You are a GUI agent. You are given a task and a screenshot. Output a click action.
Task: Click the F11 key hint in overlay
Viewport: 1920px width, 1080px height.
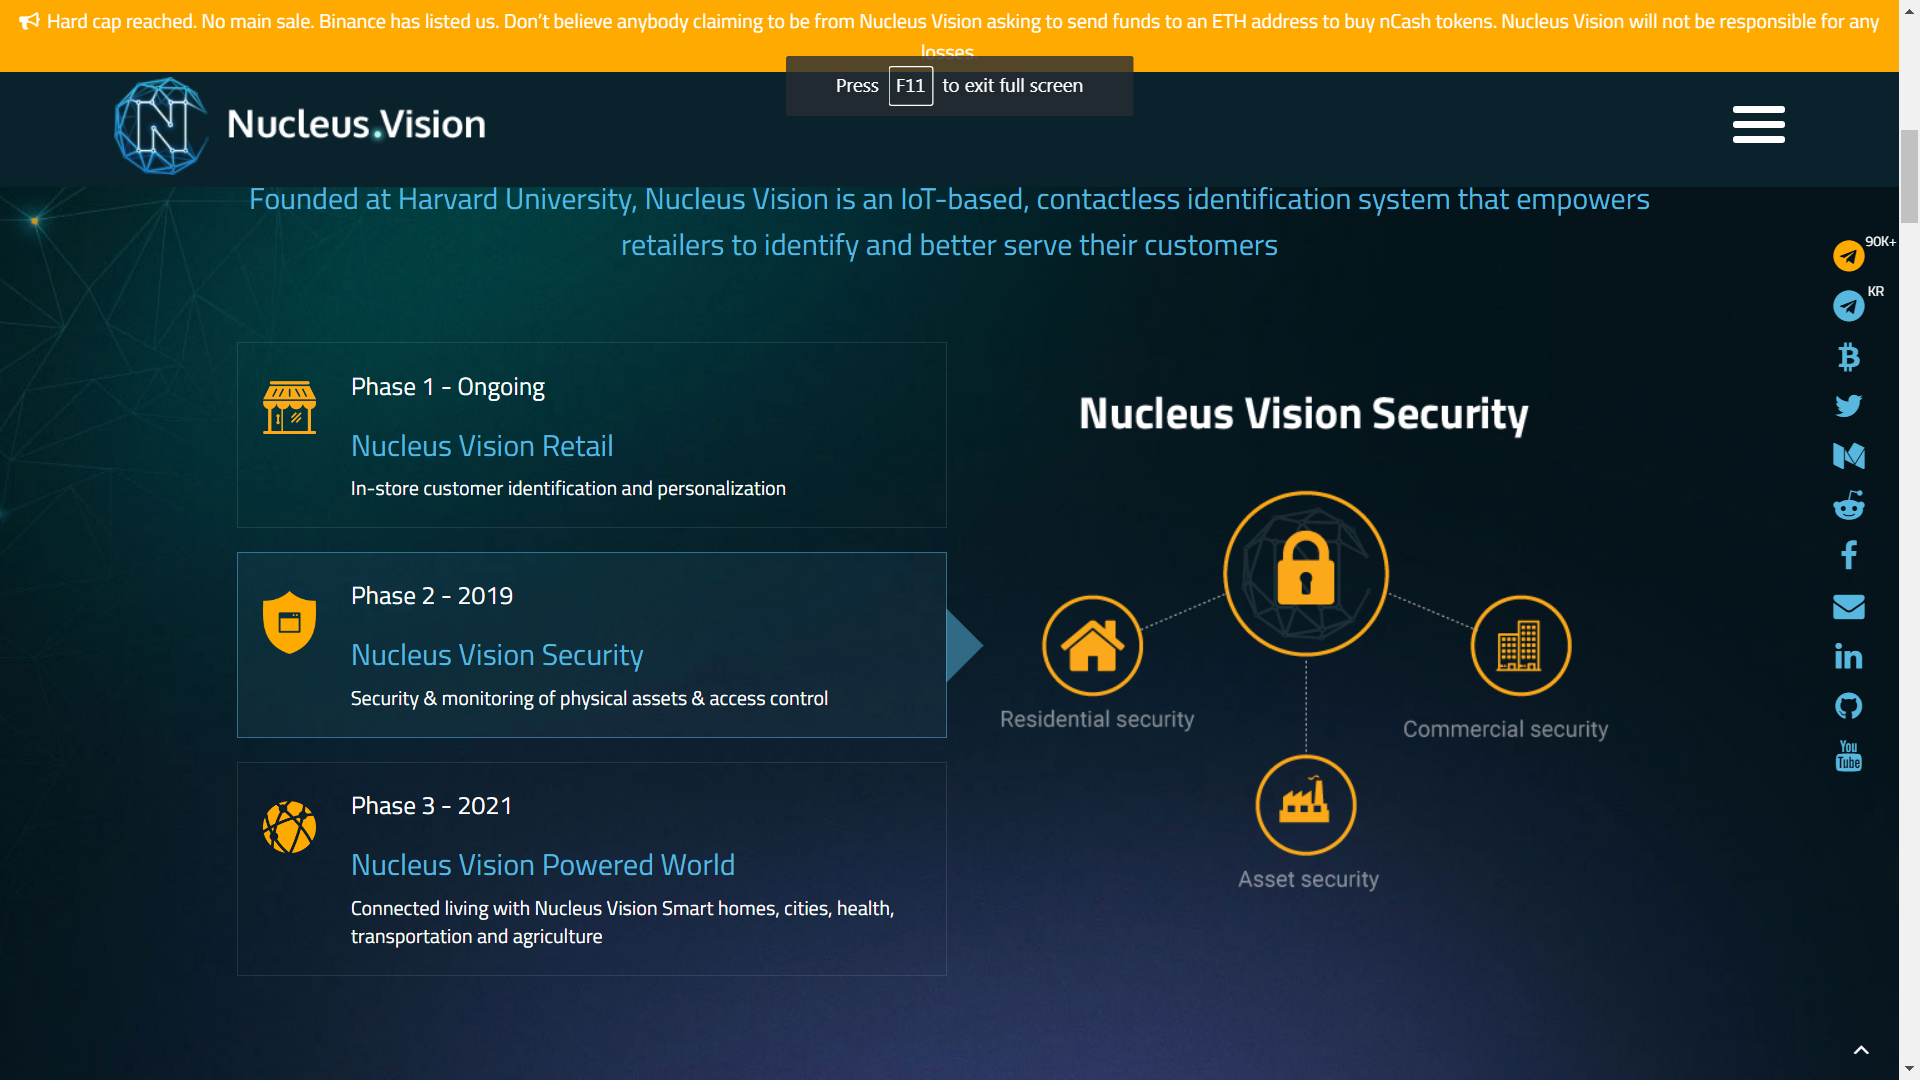(910, 86)
